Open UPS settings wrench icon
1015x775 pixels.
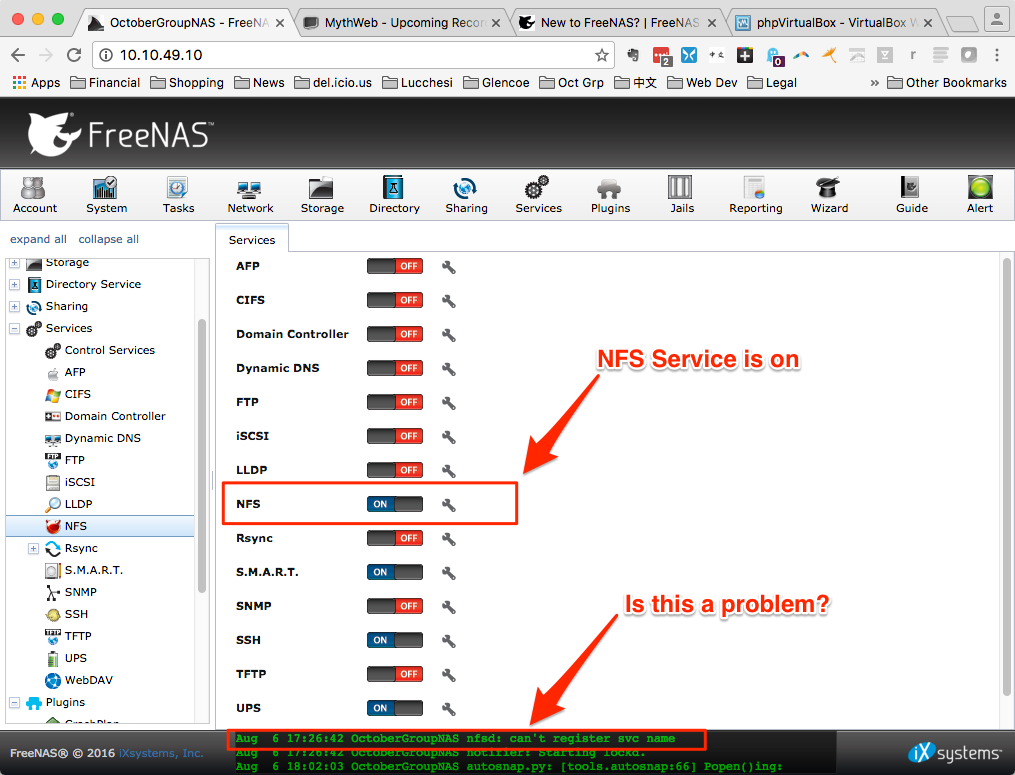click(x=449, y=709)
